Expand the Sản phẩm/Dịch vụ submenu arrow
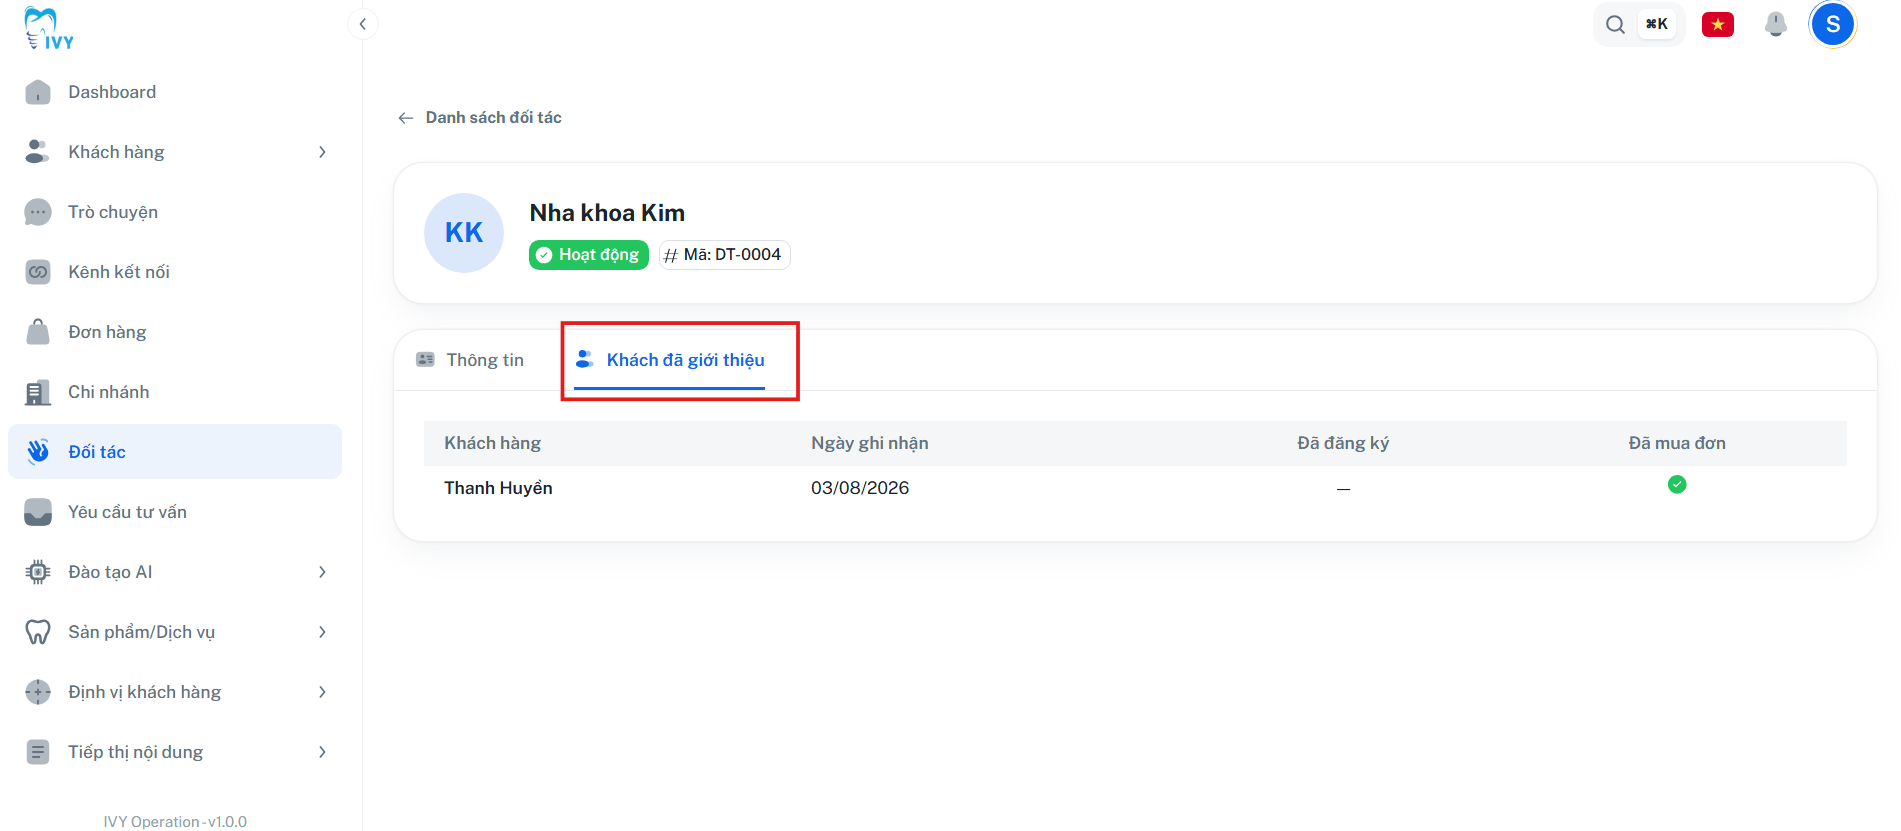The height and width of the screenshot is (831, 1901). [322, 632]
